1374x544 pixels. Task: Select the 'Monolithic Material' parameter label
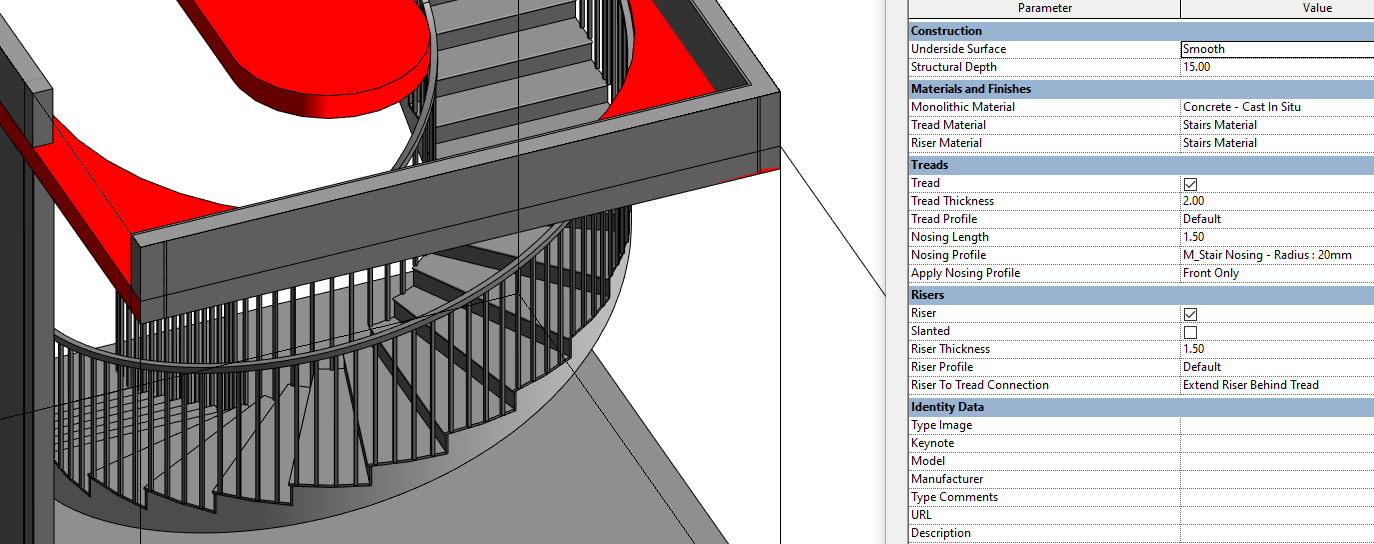[962, 107]
